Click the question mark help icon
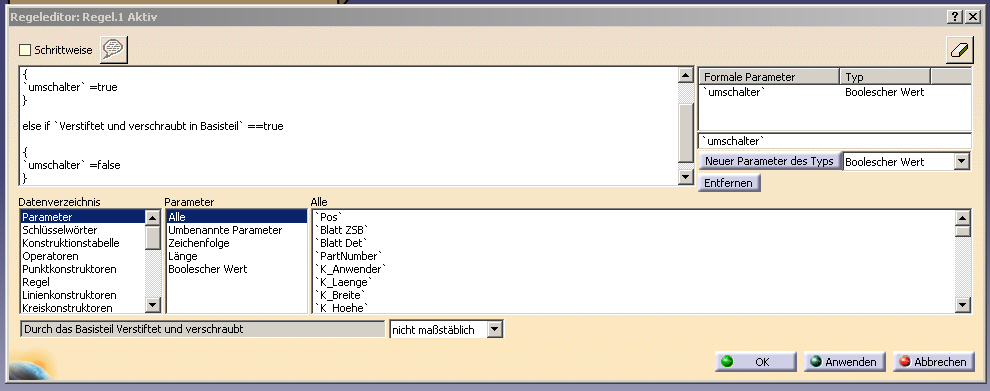Image resolution: width=990 pixels, height=391 pixels. (956, 17)
